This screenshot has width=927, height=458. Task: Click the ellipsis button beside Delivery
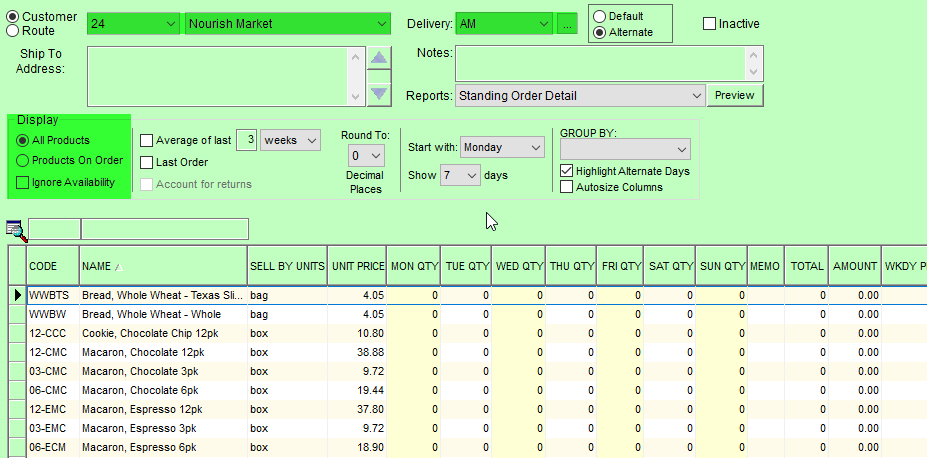567,24
